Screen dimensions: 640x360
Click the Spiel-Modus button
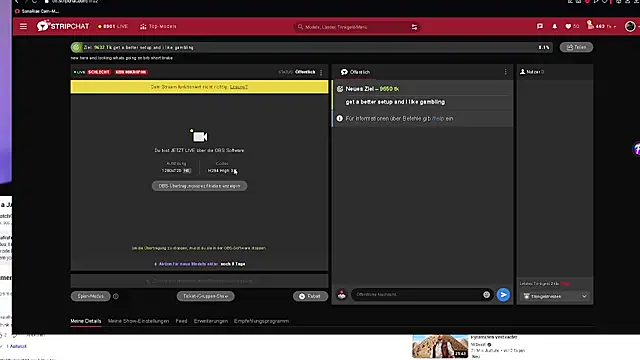[x=91, y=296]
